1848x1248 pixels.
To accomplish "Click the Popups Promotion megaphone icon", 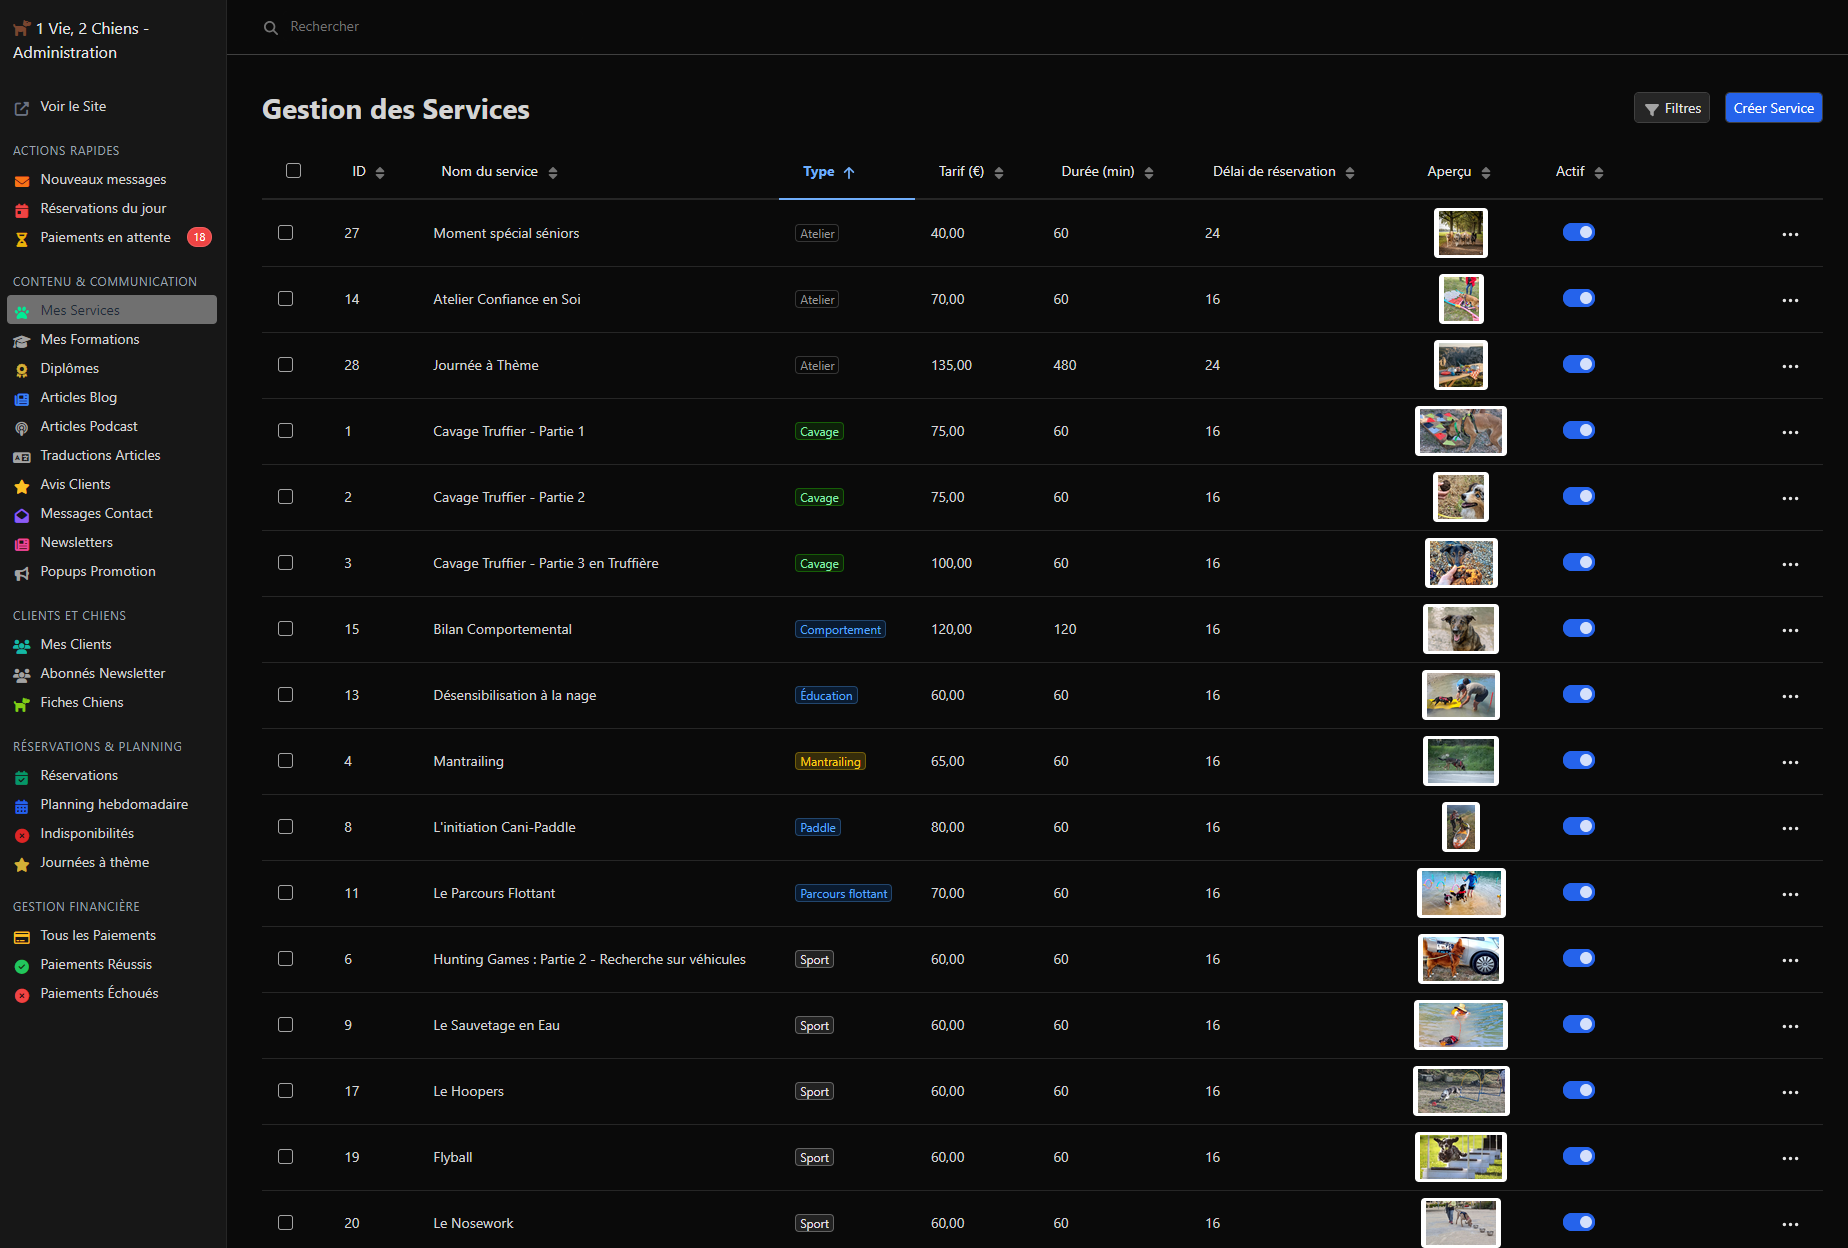I will [22, 573].
